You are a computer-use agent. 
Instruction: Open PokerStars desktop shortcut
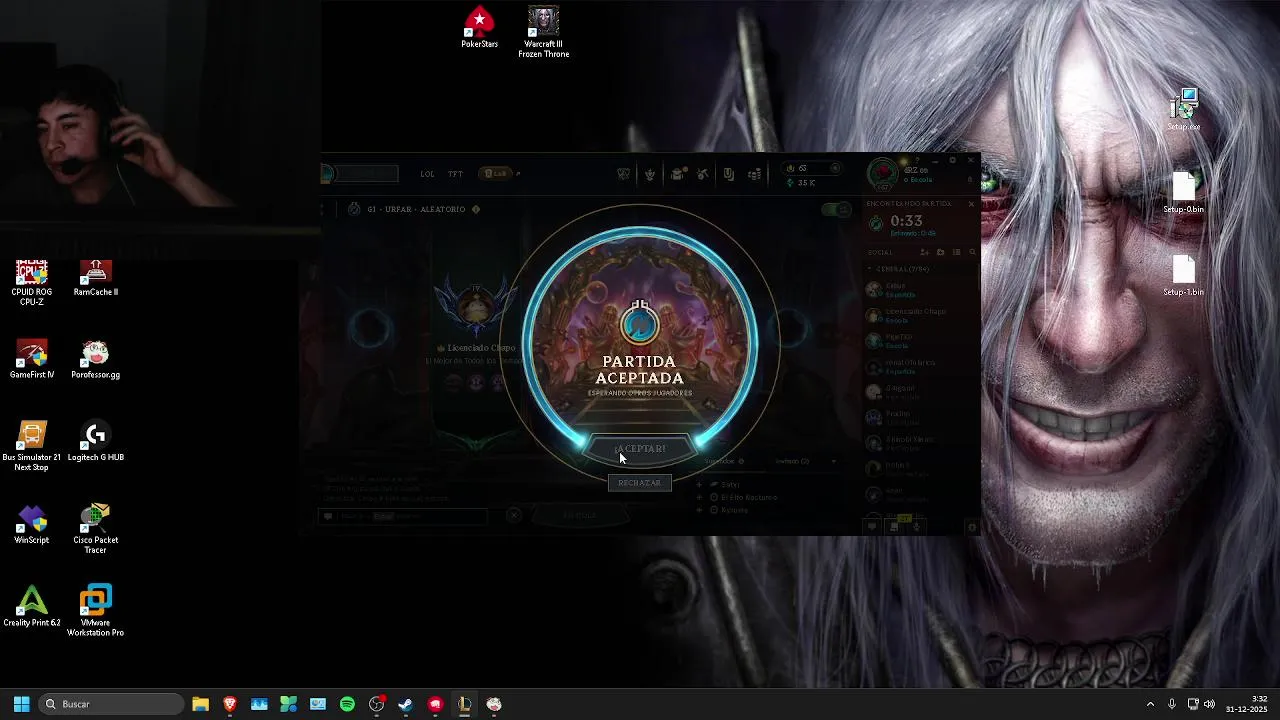pyautogui.click(x=479, y=28)
